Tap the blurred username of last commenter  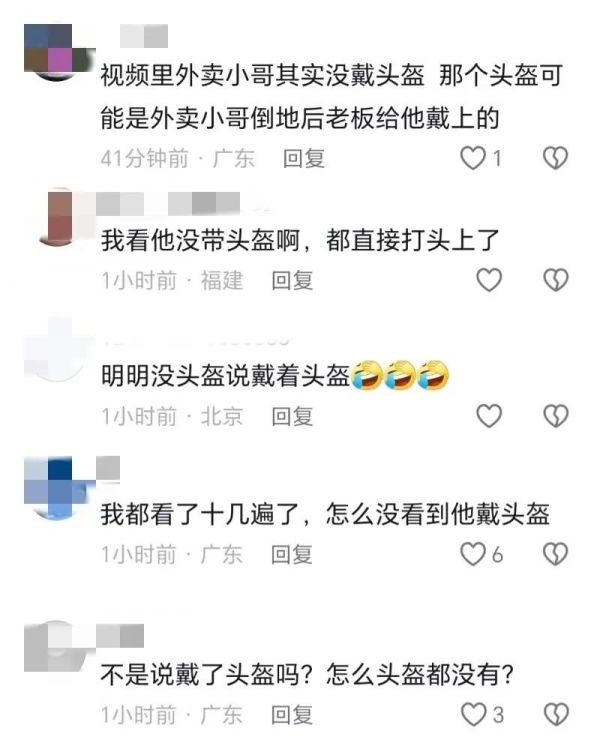click(120, 636)
